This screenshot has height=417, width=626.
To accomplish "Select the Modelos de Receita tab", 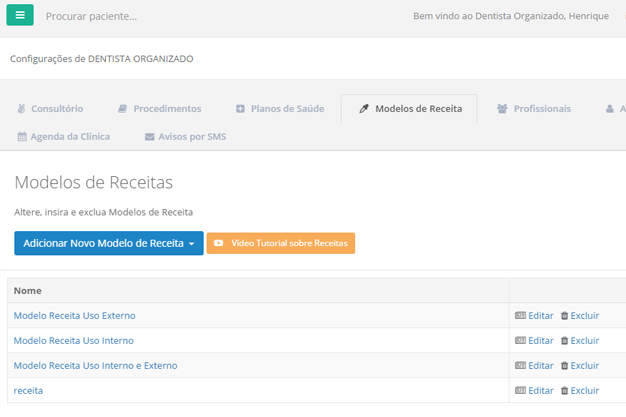I will pyautogui.click(x=410, y=108).
